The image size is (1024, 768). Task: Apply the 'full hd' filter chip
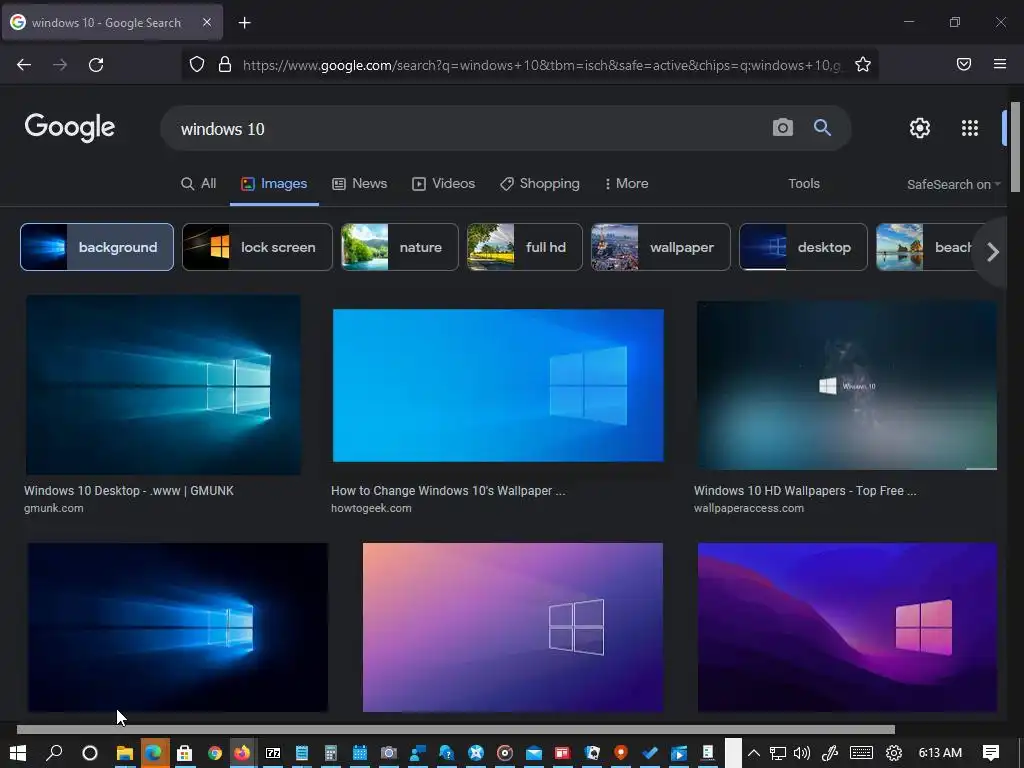coord(524,247)
